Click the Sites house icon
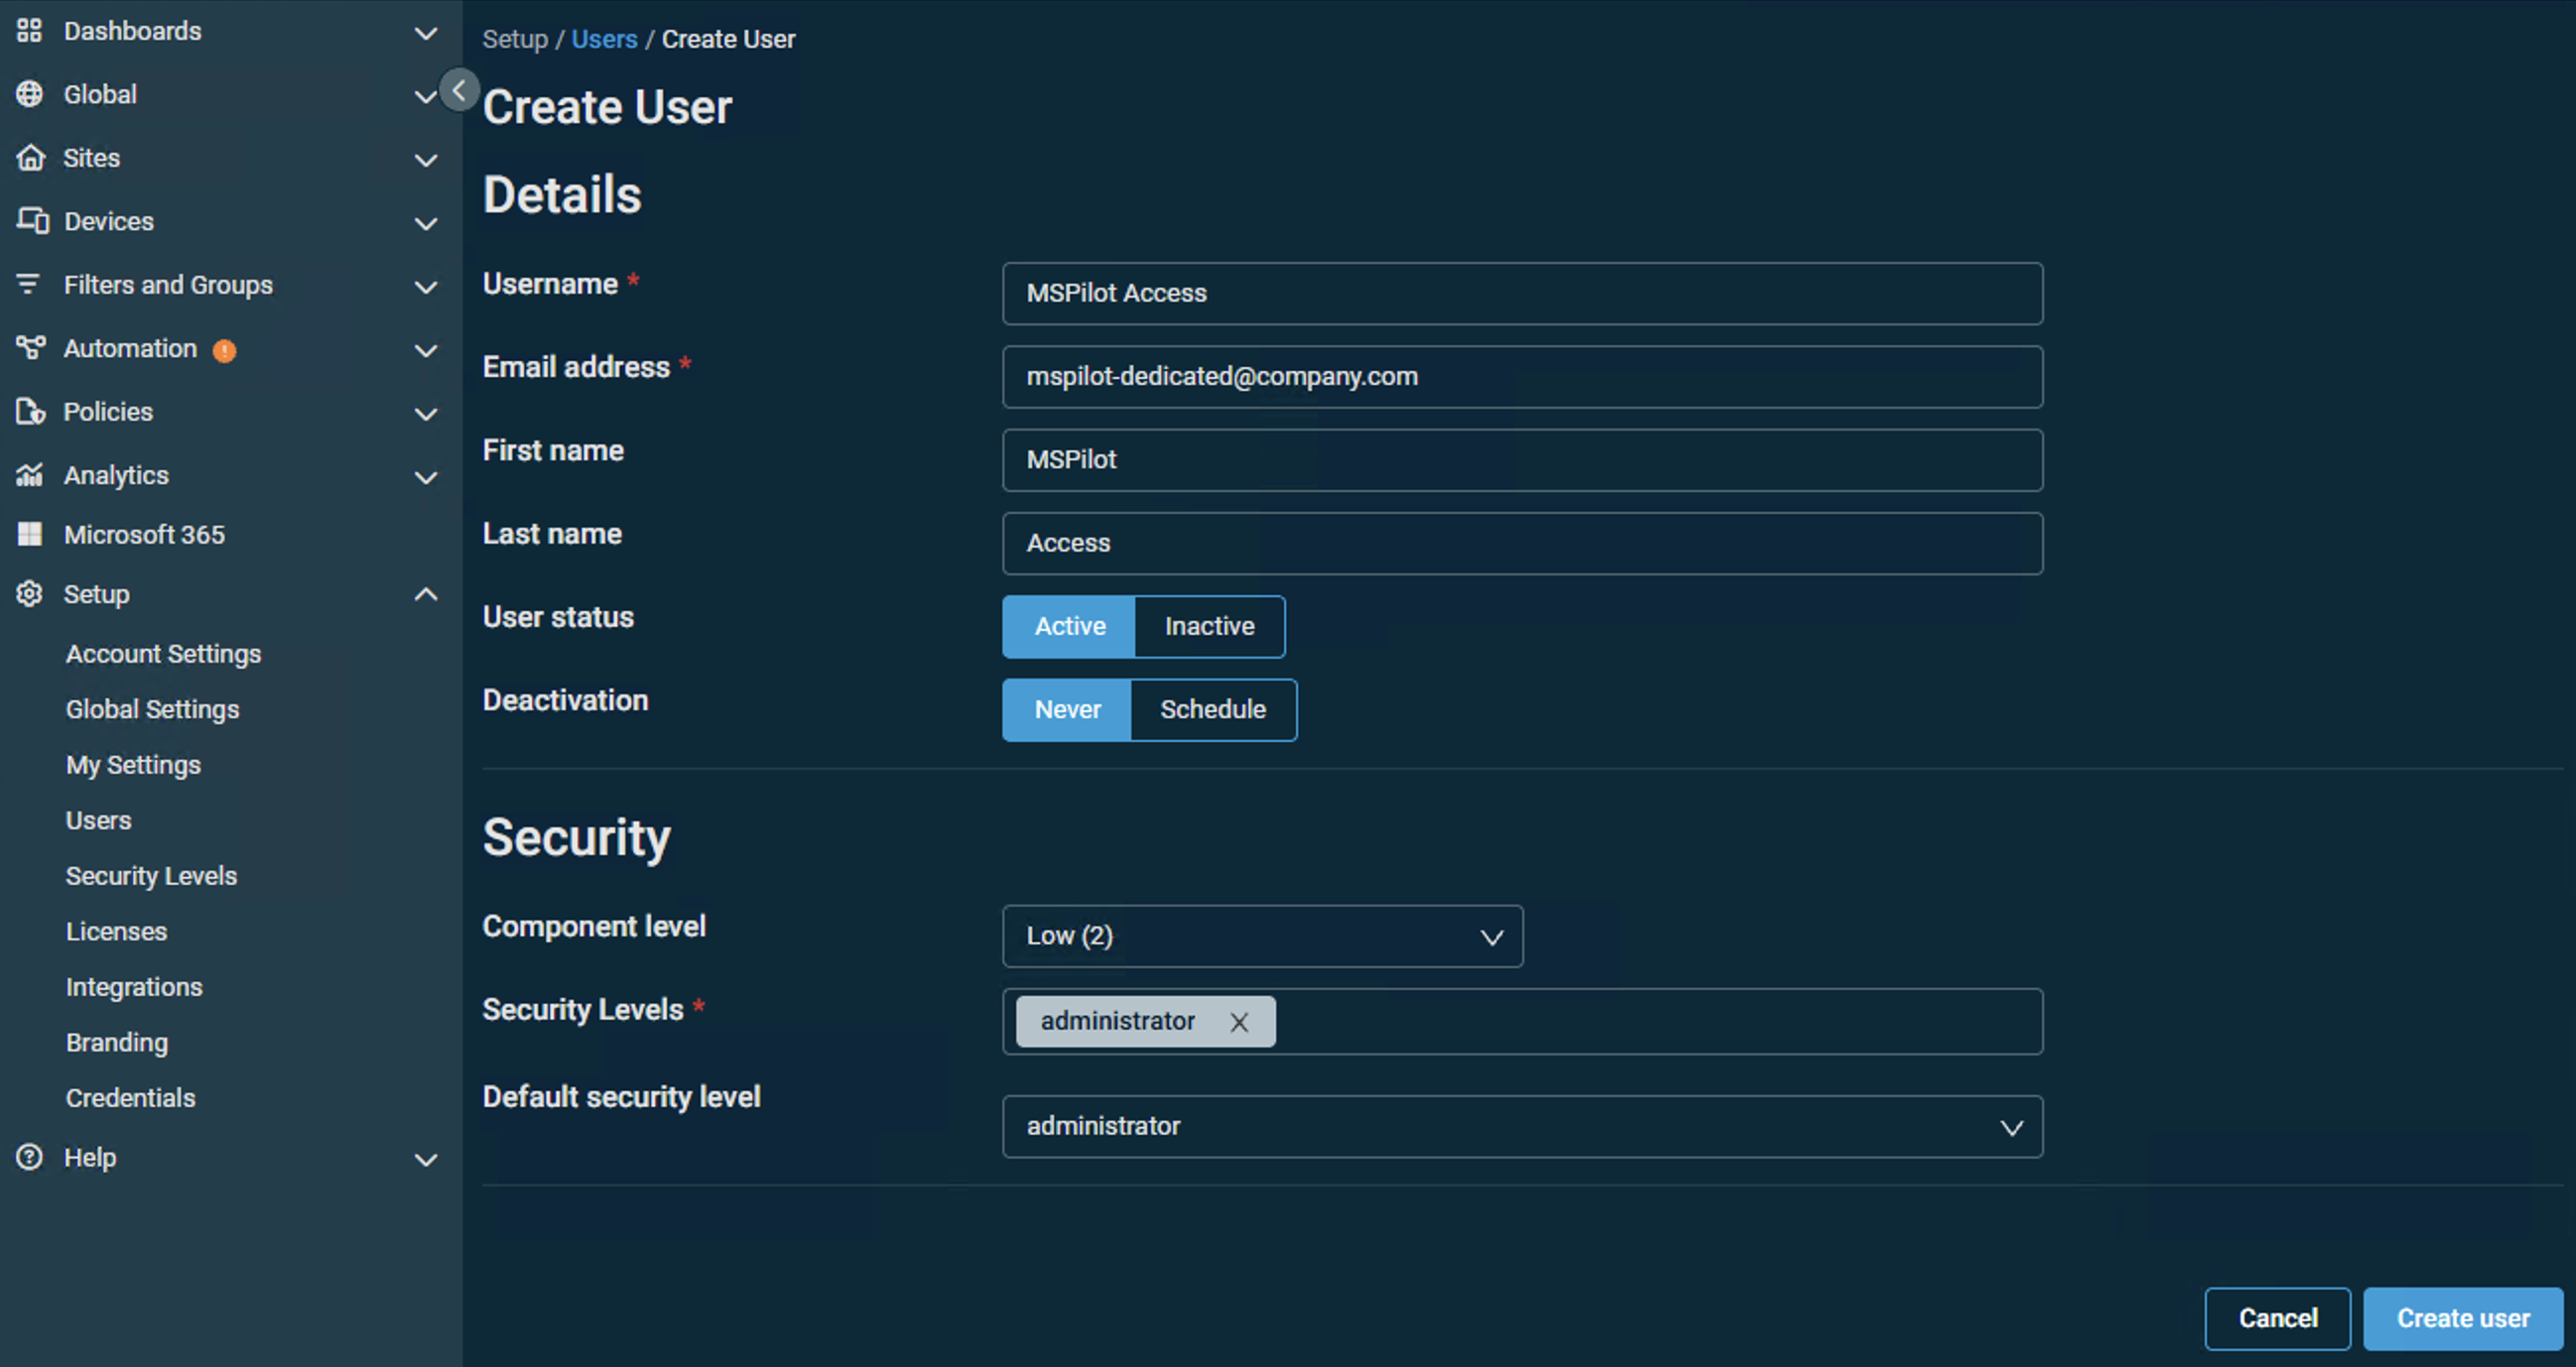This screenshot has width=2576, height=1367. 31,158
